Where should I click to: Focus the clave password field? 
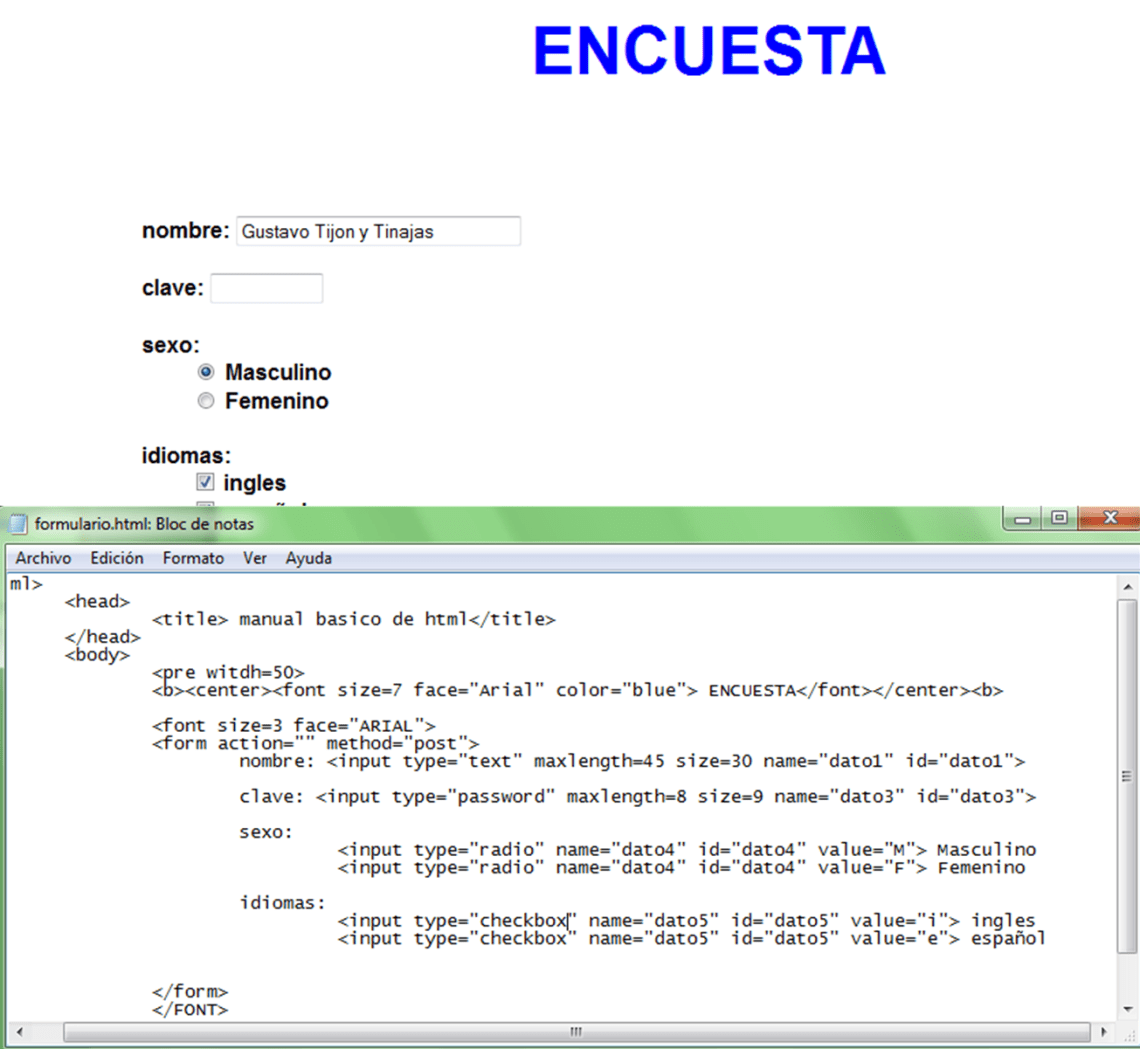(x=266, y=289)
